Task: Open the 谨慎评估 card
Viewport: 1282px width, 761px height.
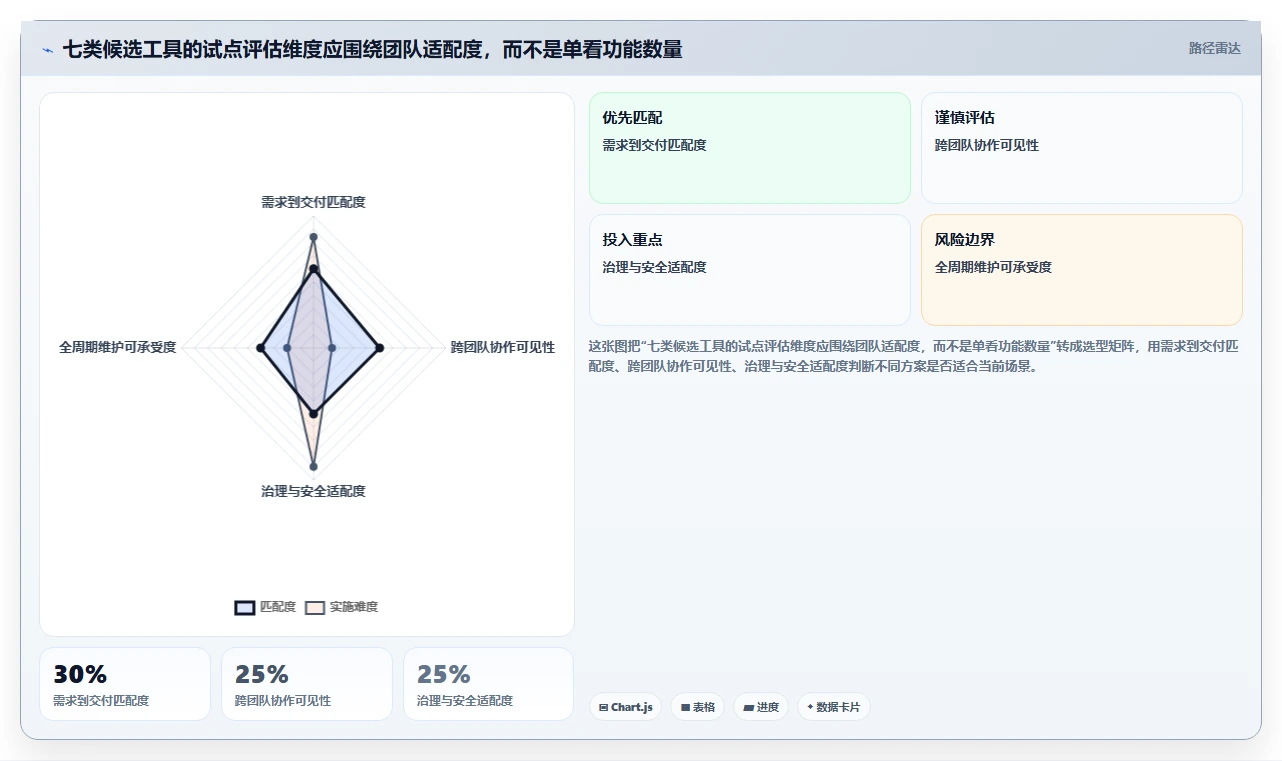Action: click(x=1082, y=148)
